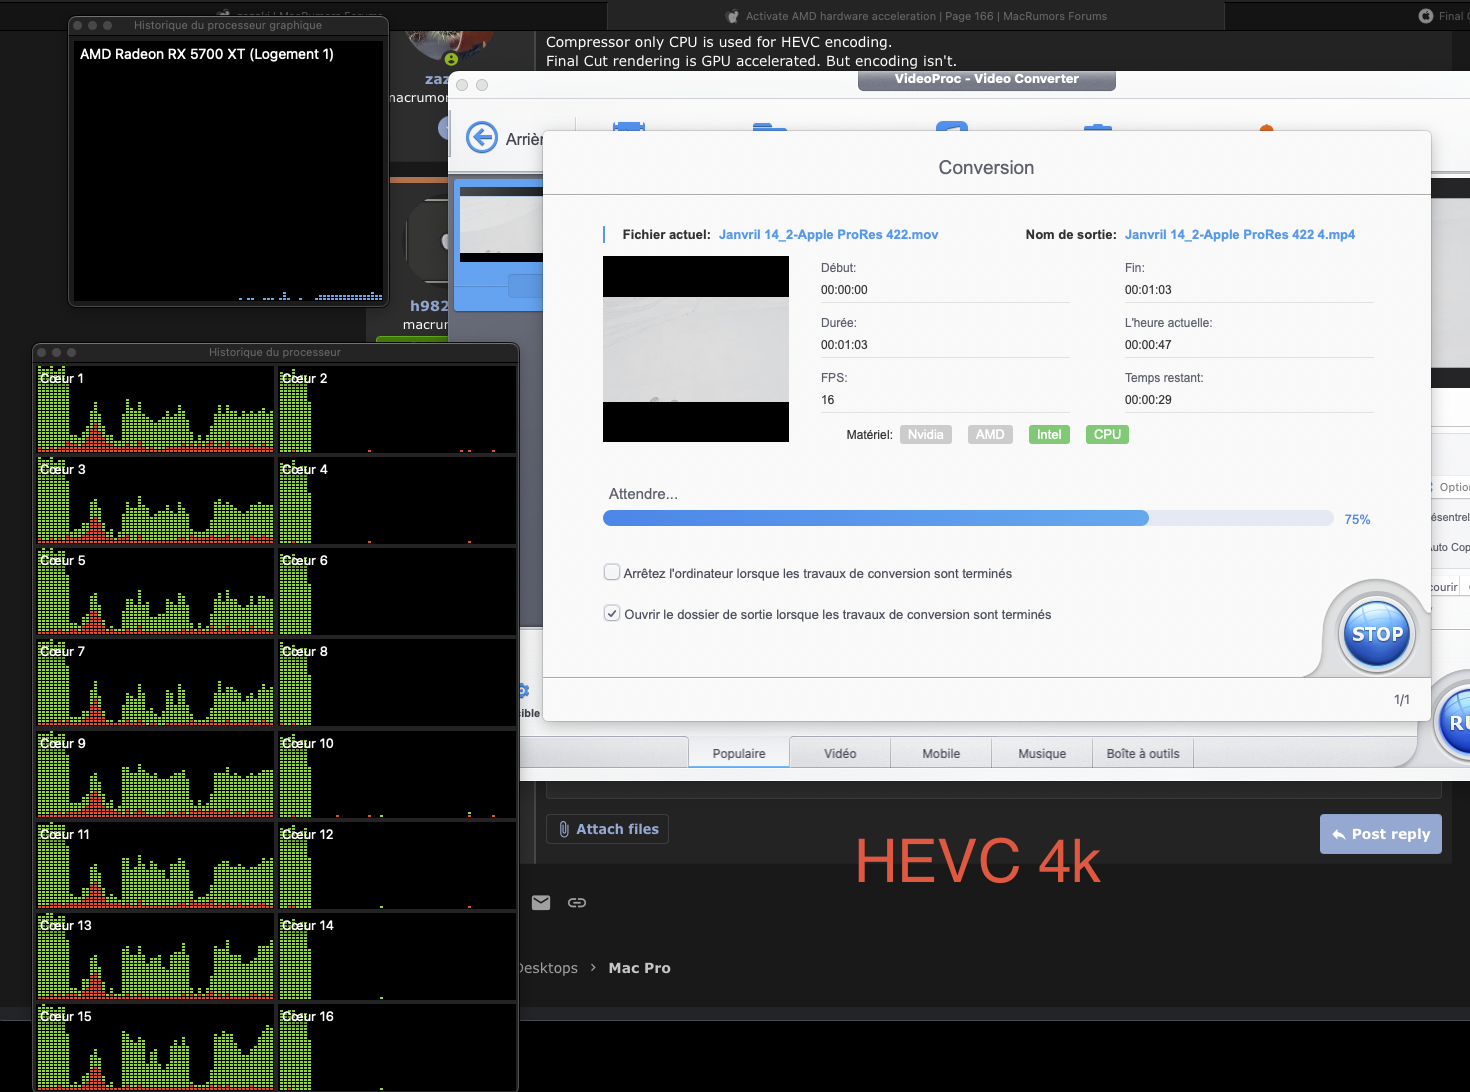Viewport: 1470px width, 1092px height.
Task: Open the Vidéo tab
Action: pos(840,753)
